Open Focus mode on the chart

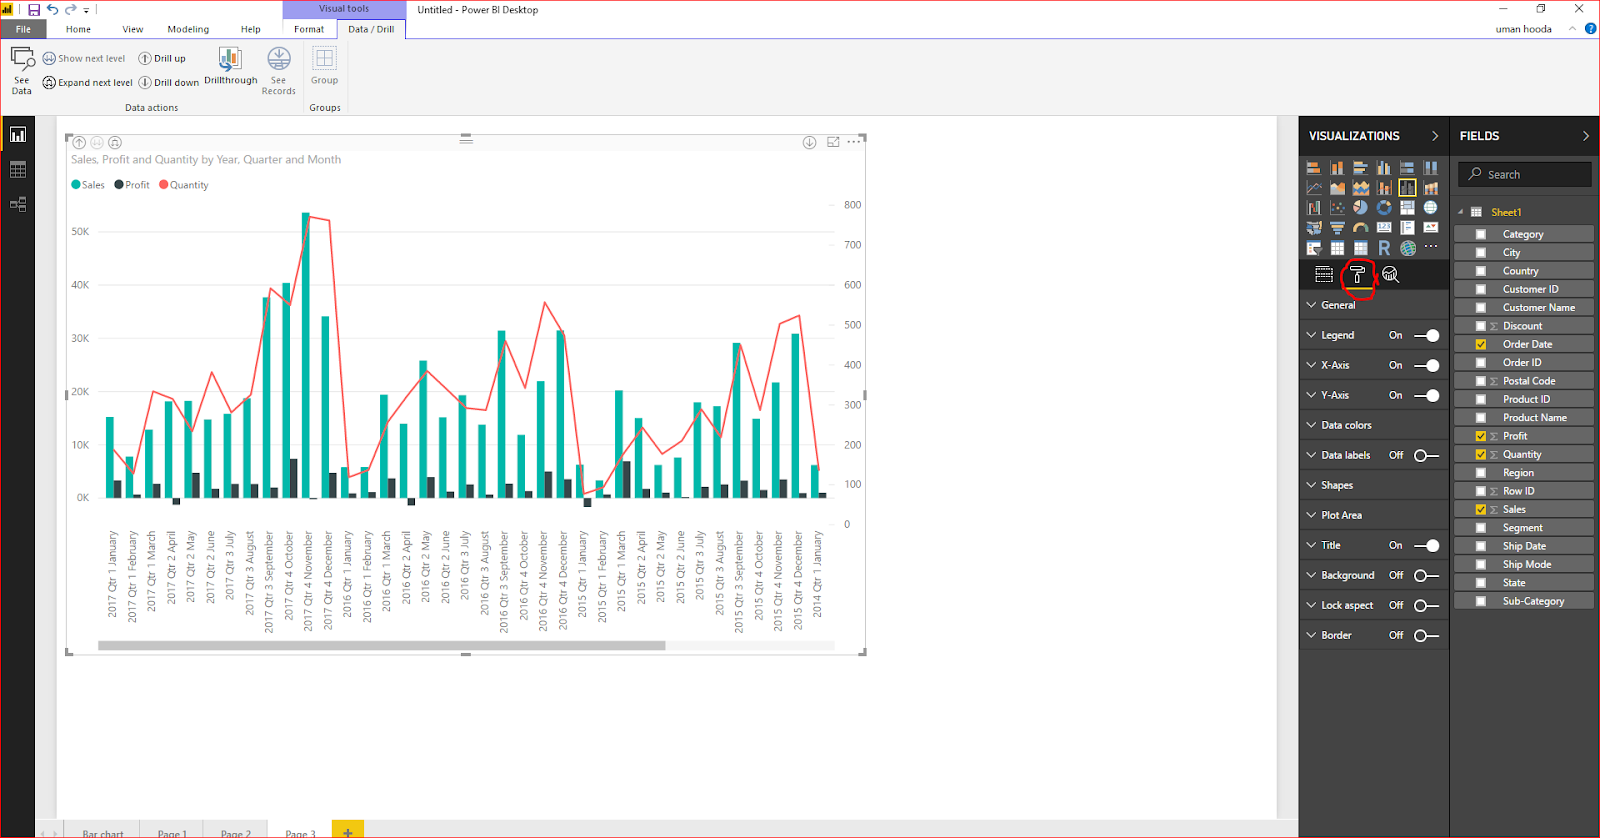(833, 142)
